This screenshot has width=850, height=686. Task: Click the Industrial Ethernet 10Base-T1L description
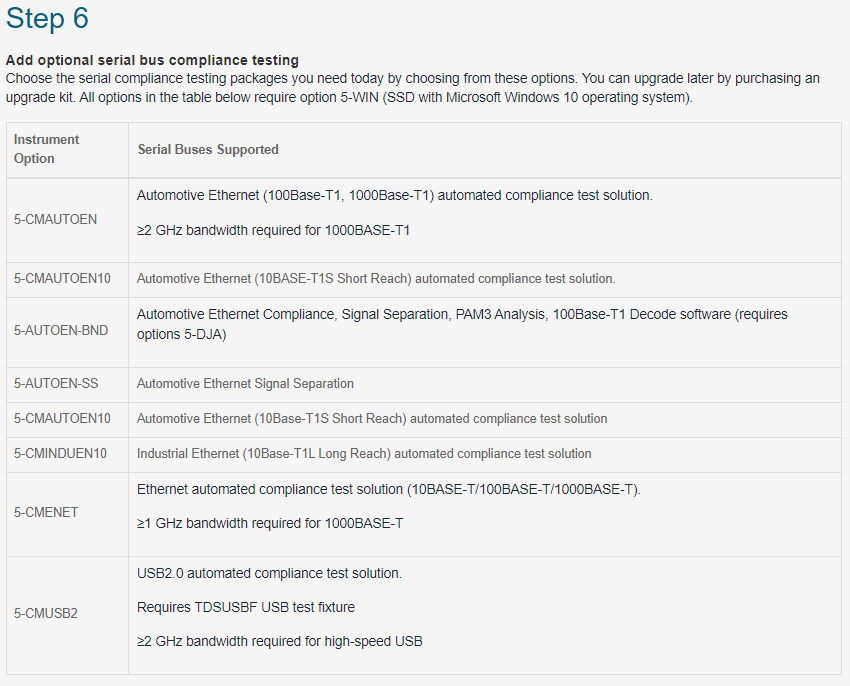(x=364, y=453)
